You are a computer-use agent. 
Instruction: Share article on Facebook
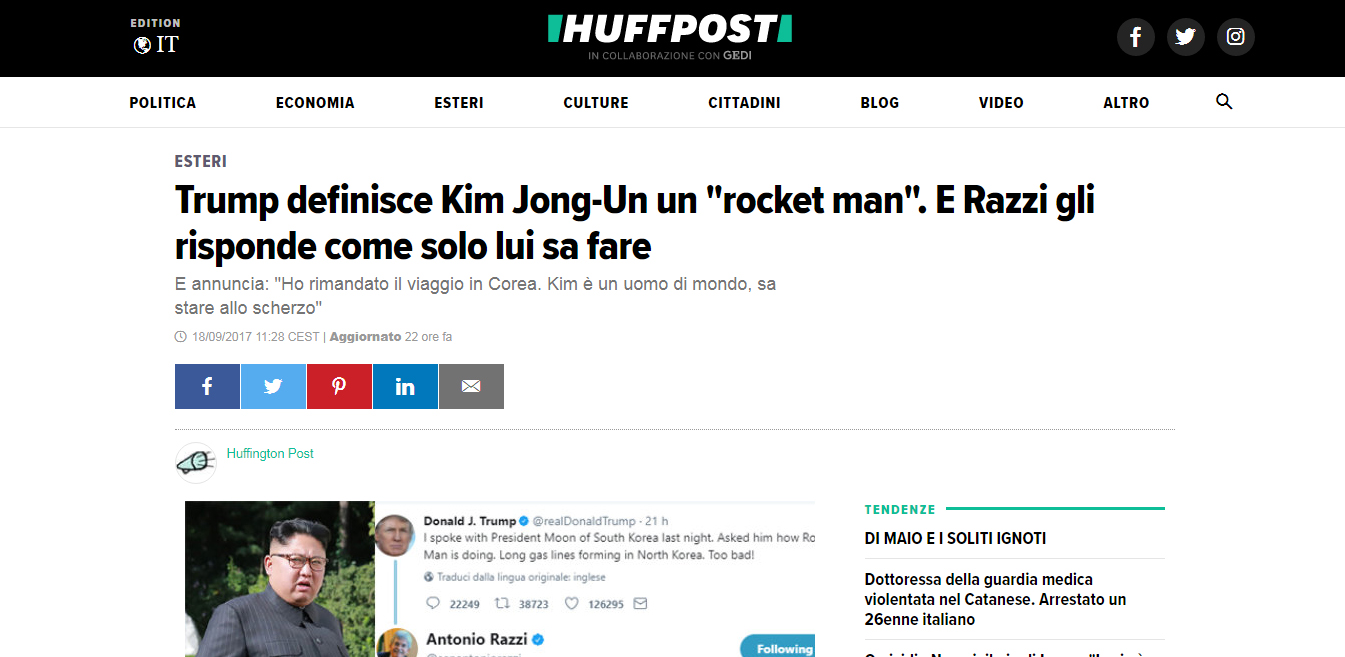coord(207,386)
